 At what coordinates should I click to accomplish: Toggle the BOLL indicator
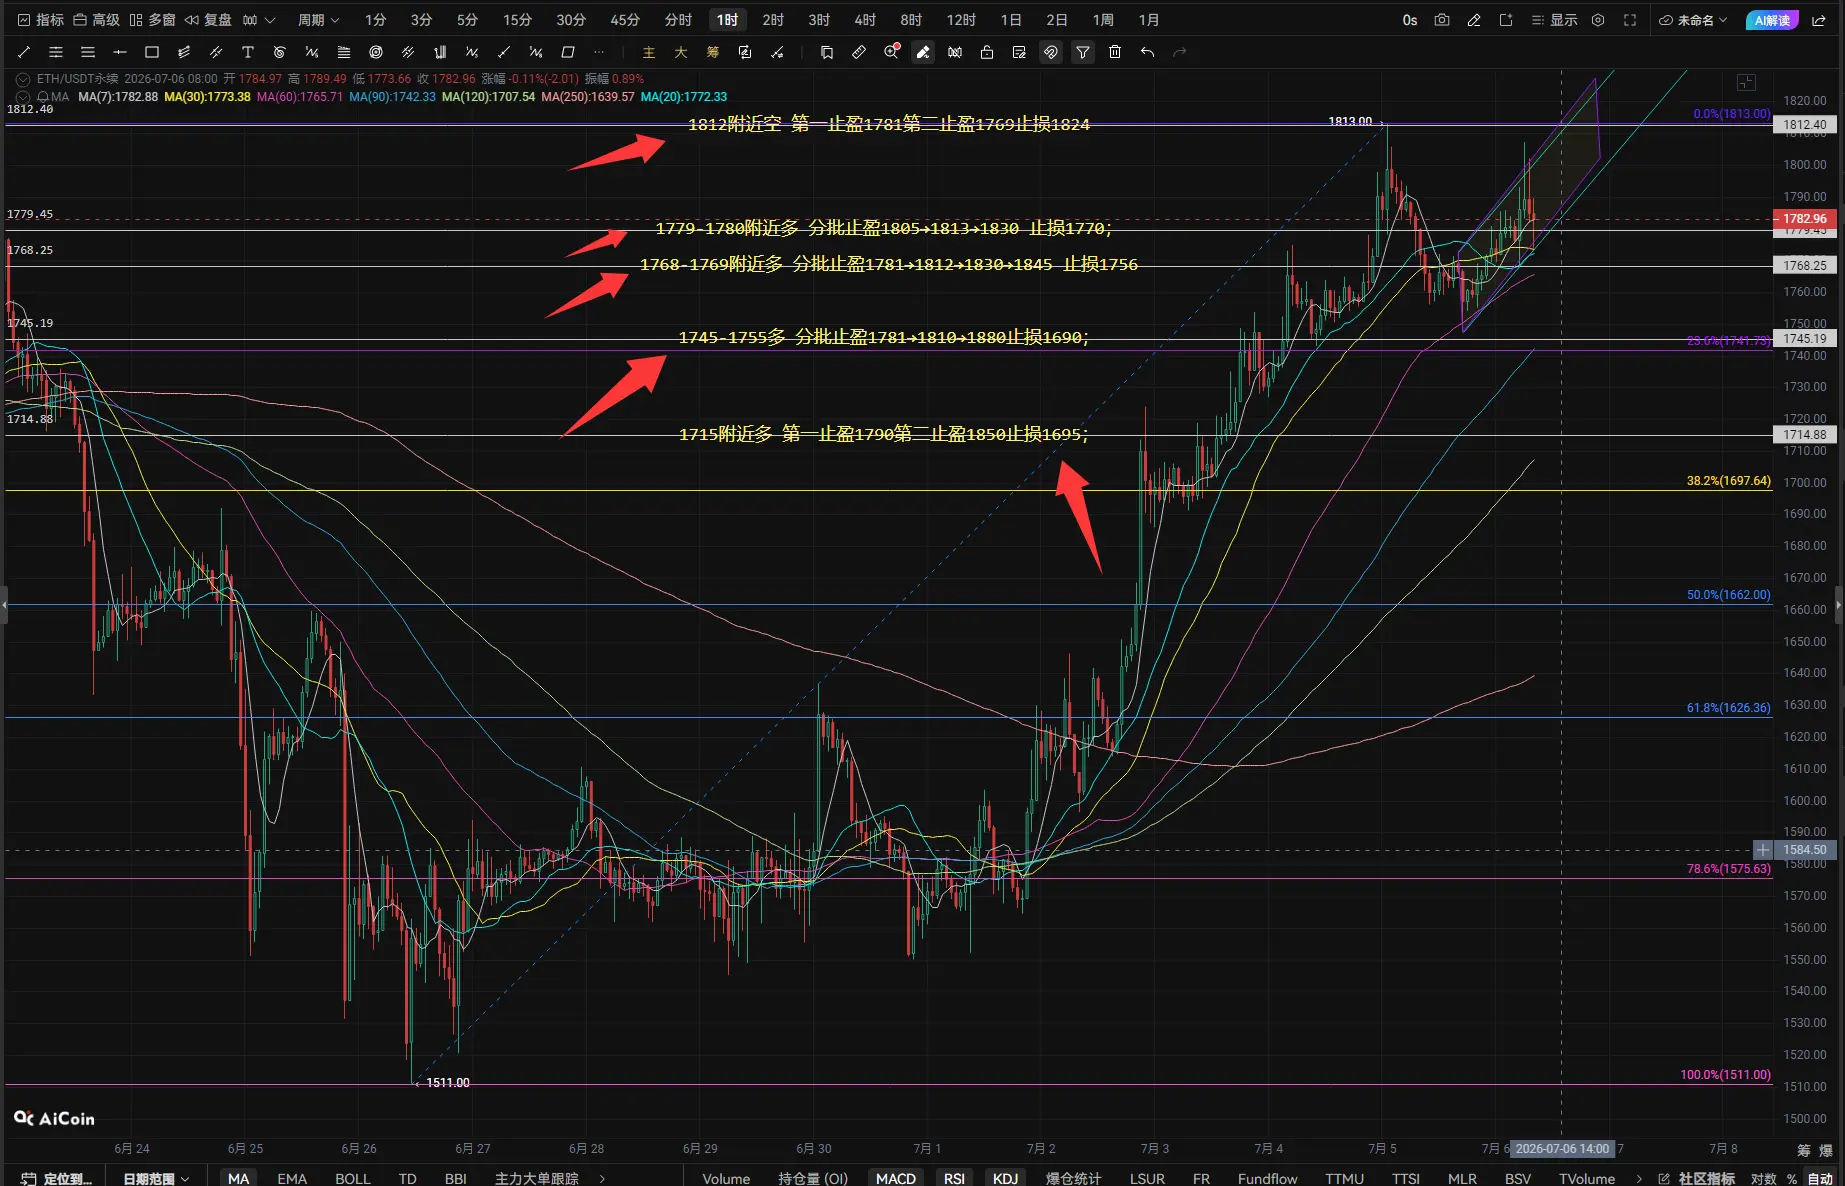pyautogui.click(x=352, y=1178)
